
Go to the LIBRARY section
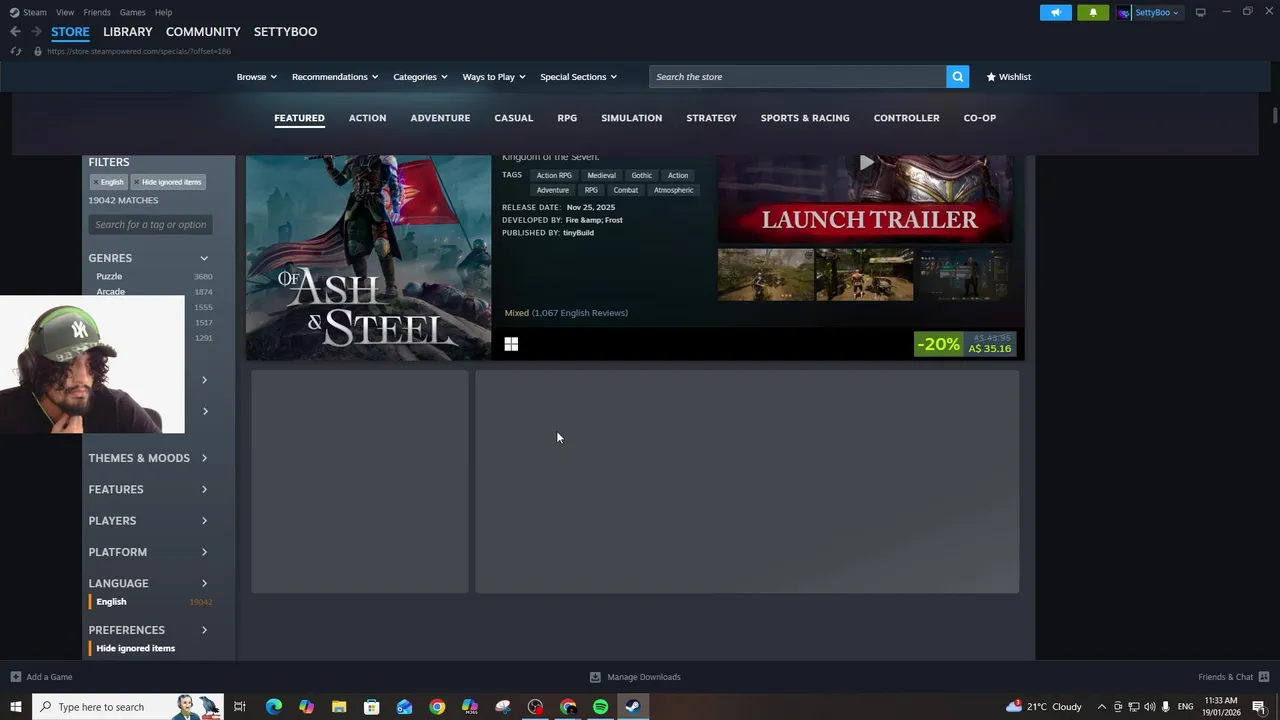click(128, 32)
